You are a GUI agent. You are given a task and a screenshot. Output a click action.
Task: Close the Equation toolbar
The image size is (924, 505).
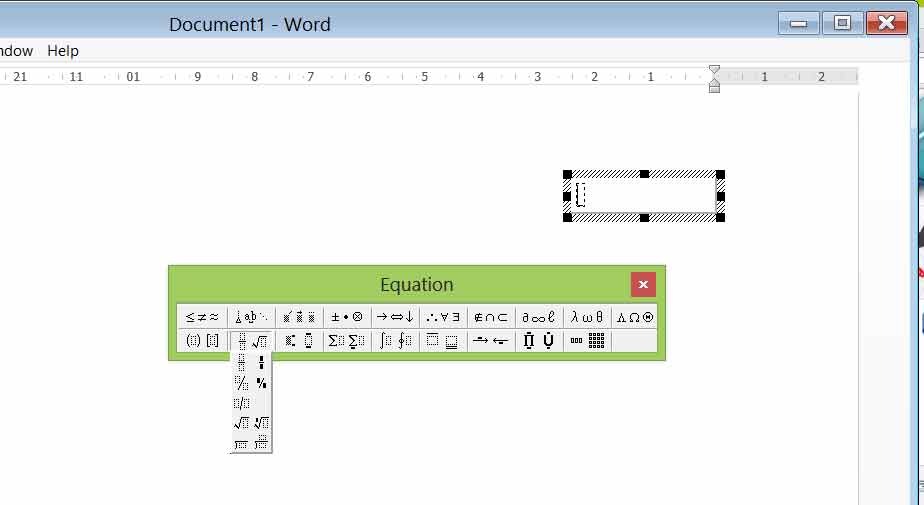(x=643, y=285)
